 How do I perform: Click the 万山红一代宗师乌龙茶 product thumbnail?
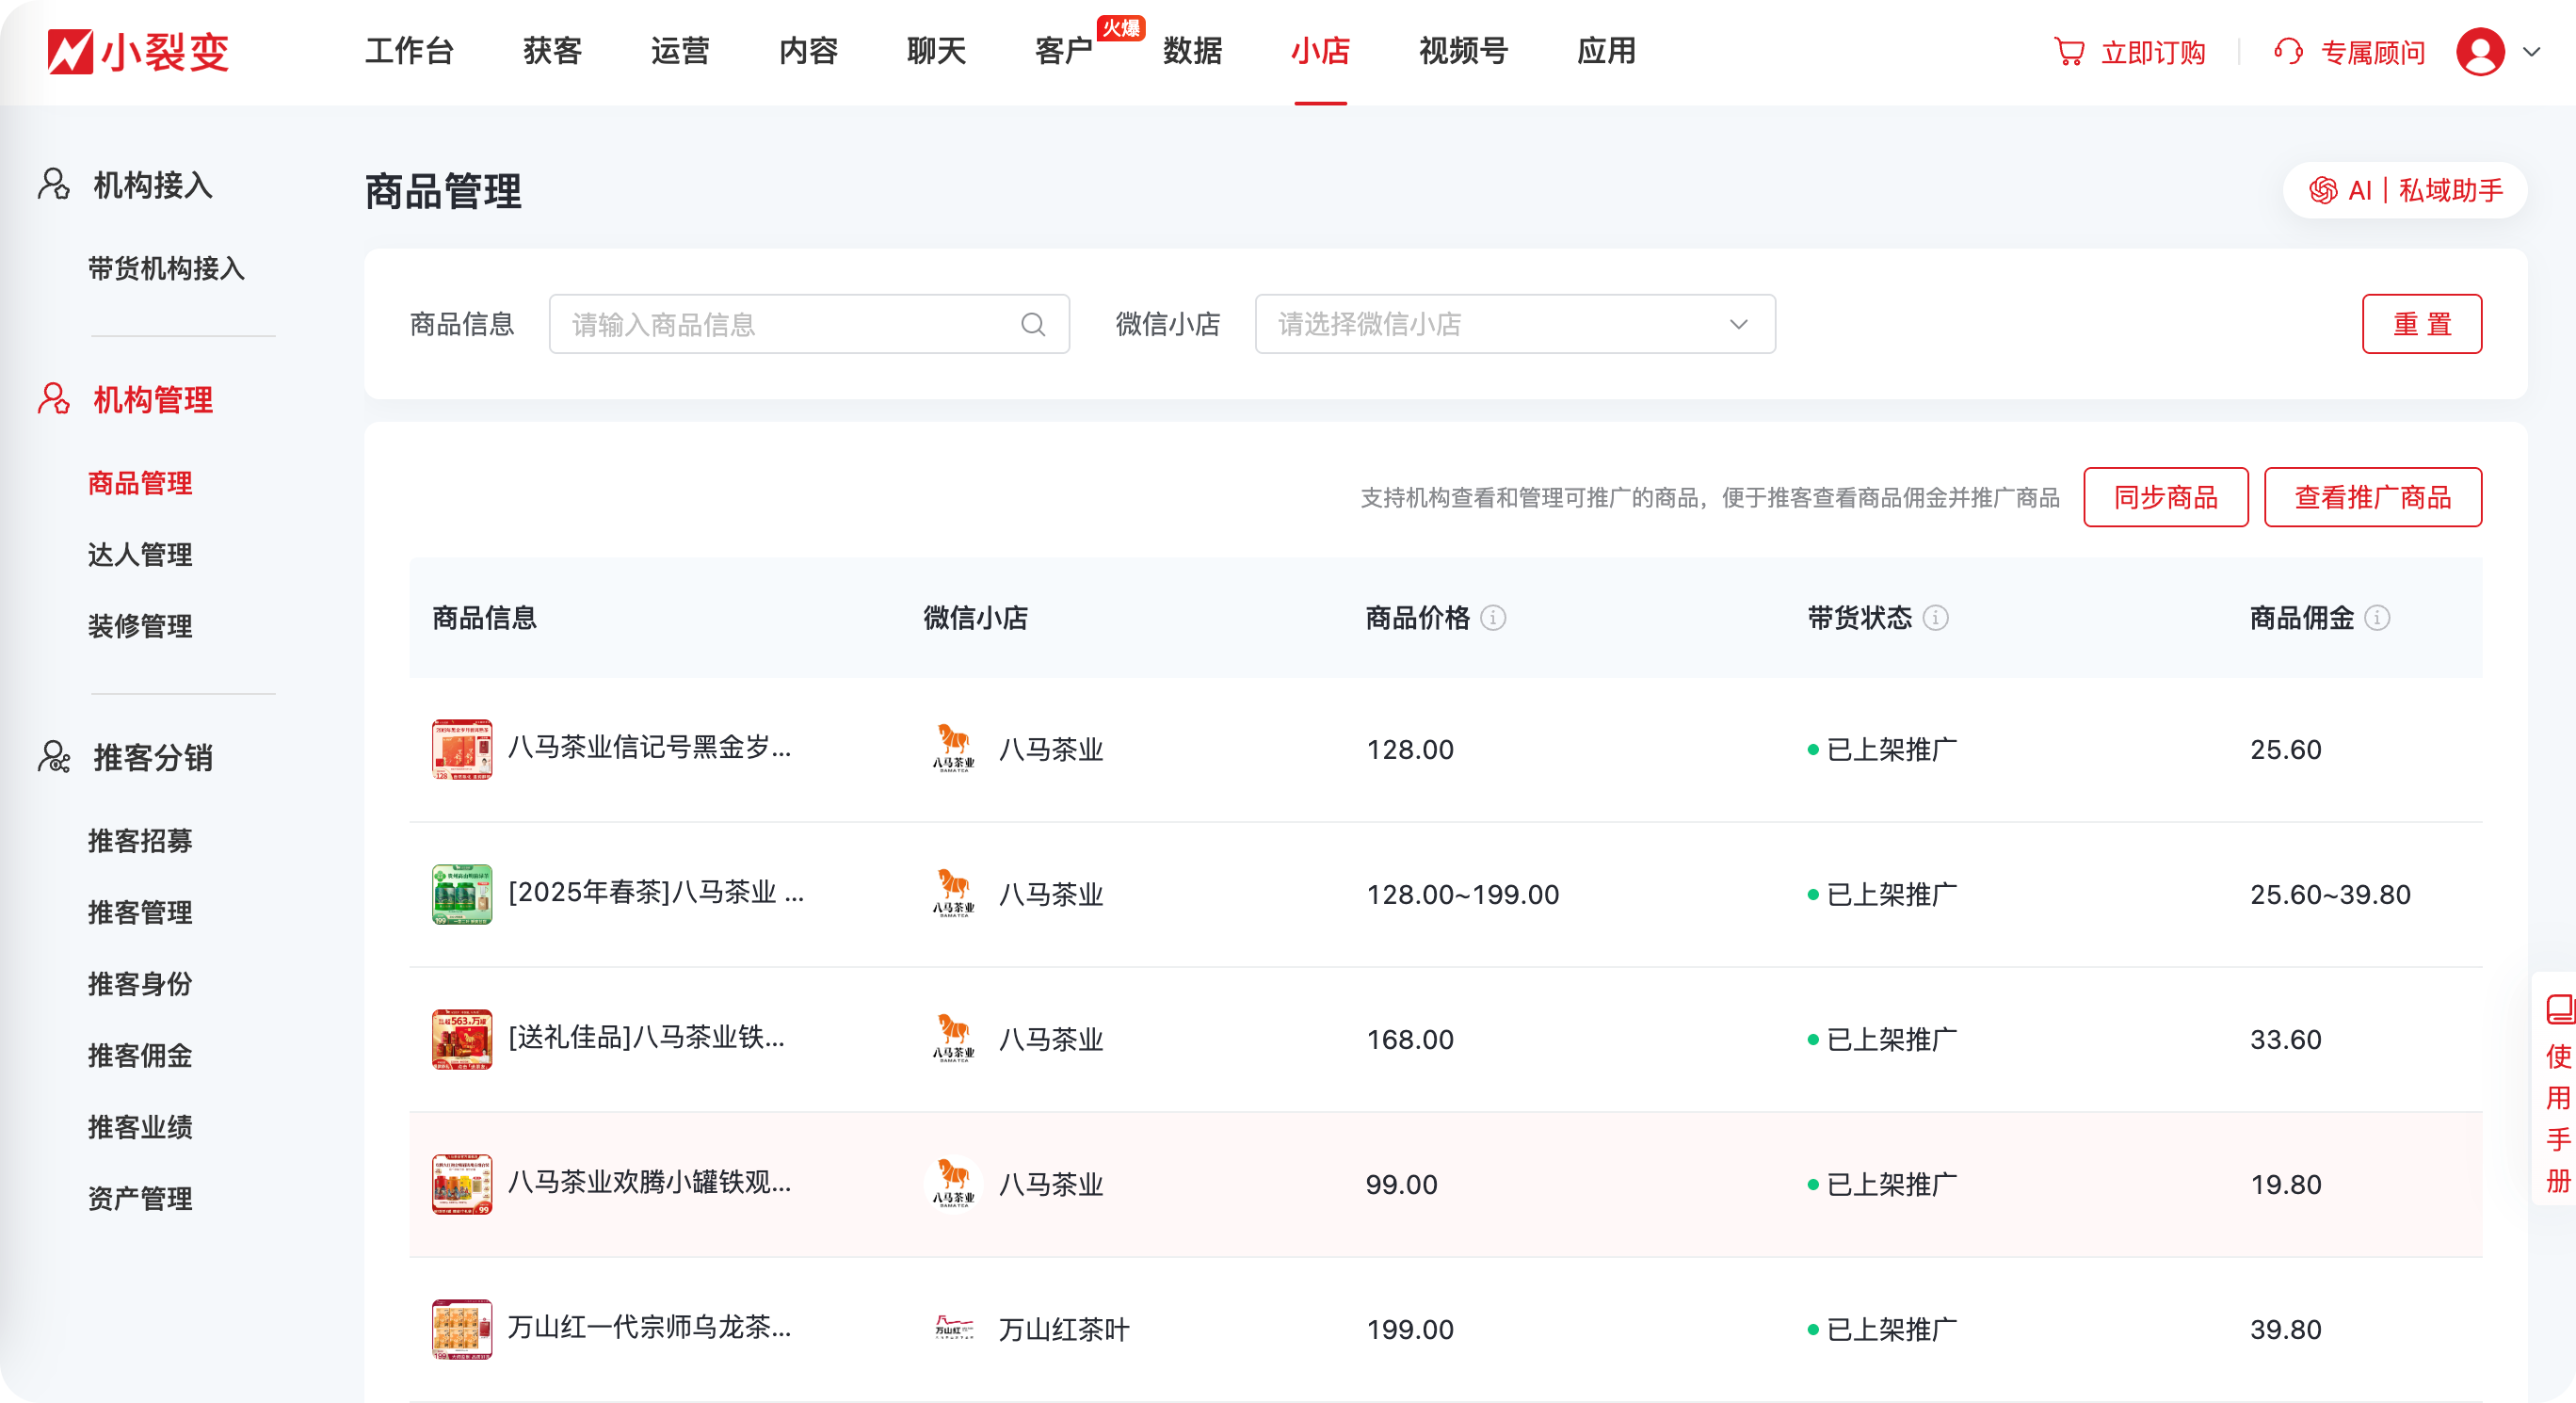pos(461,1329)
